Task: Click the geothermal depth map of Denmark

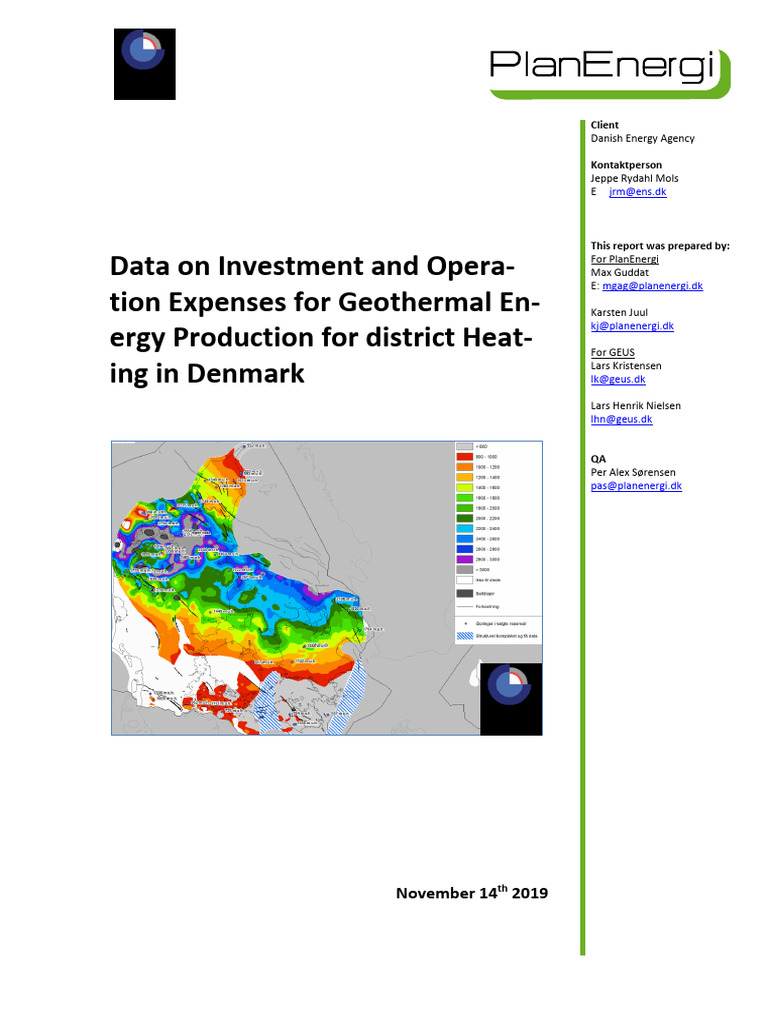Action: point(327,588)
